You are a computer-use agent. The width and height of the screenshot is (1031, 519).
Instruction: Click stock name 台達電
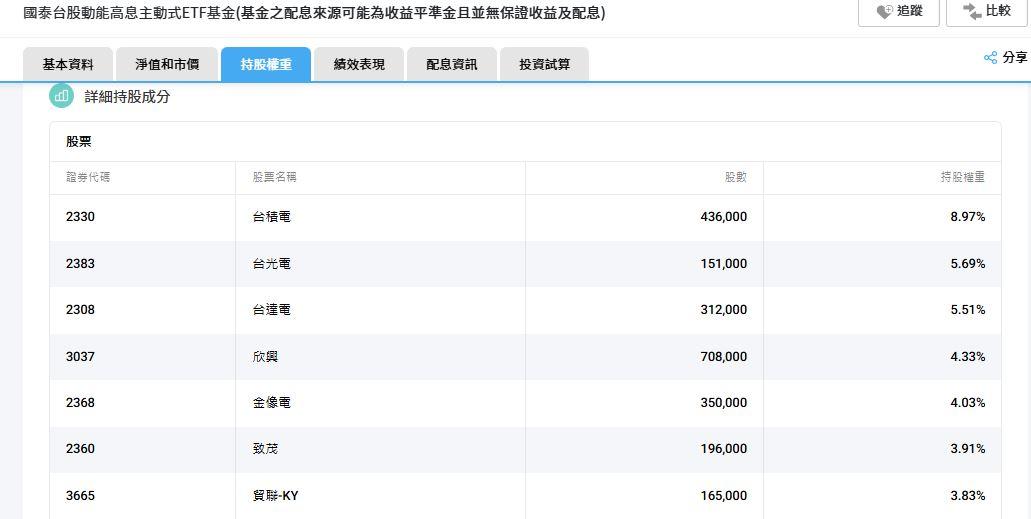pos(272,310)
